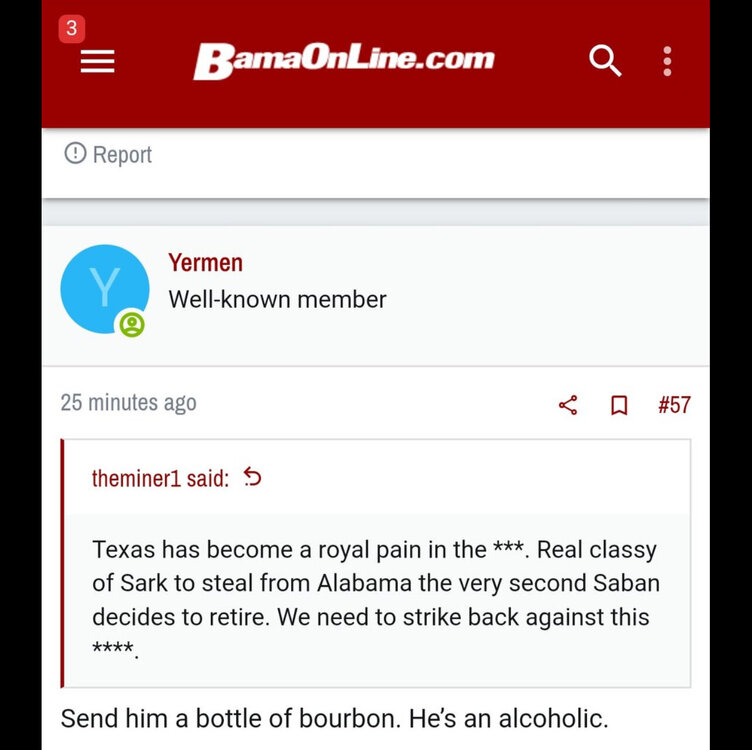
Task: Click the green online status badge
Action: [131, 324]
